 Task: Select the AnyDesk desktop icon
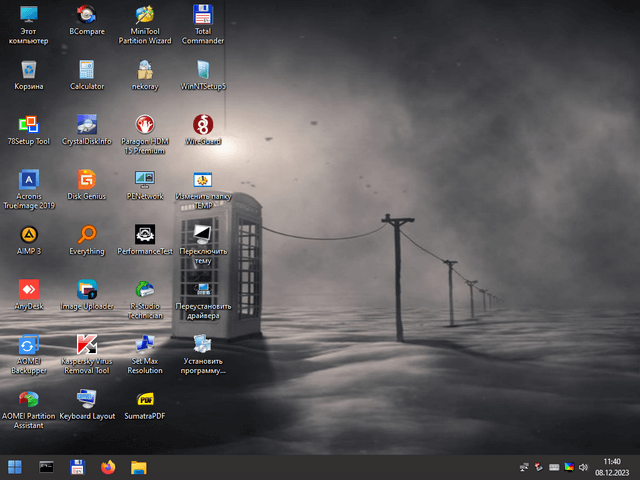[x=29, y=290]
